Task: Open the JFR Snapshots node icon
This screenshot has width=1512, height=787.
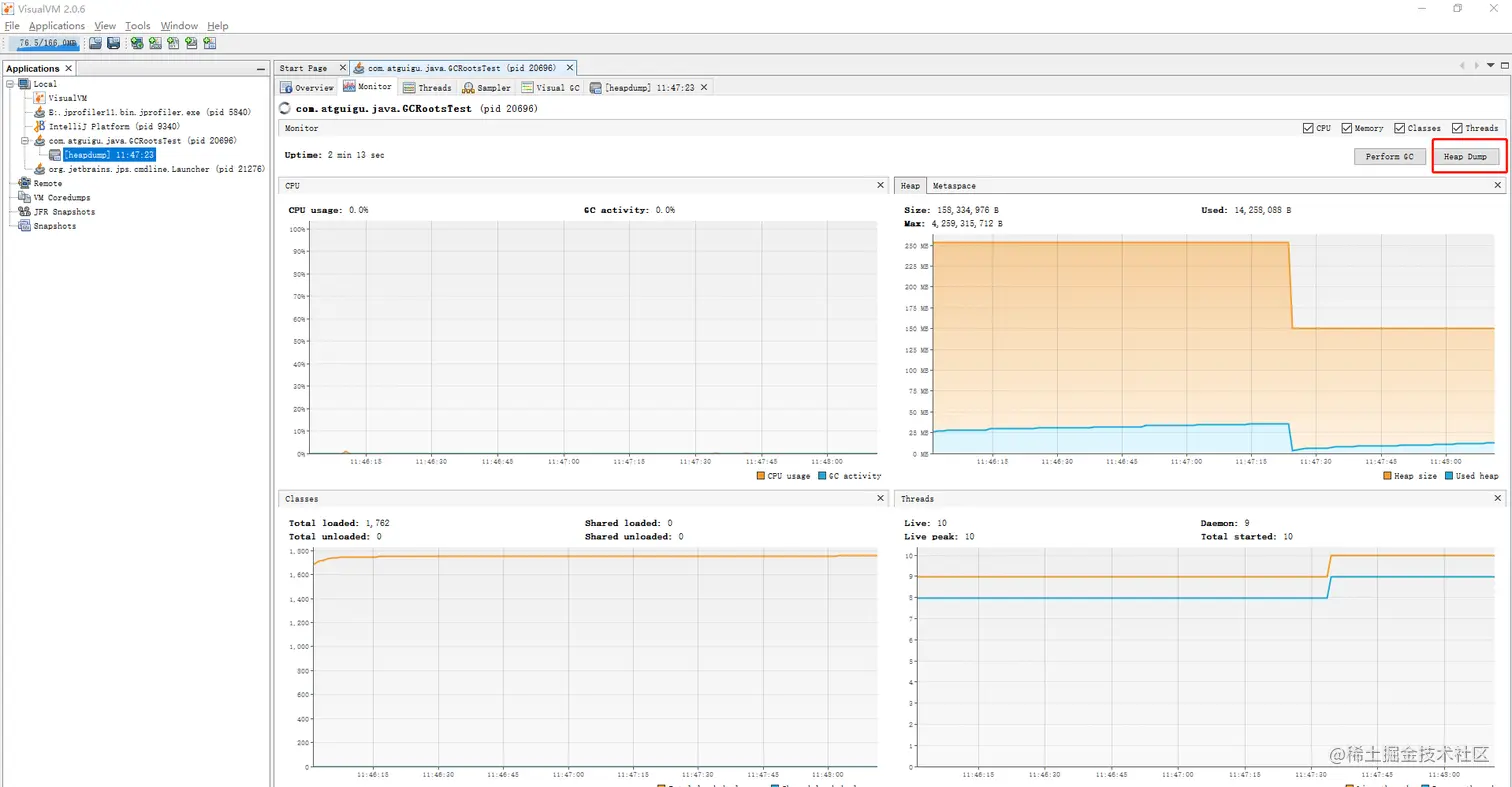Action: [25, 212]
